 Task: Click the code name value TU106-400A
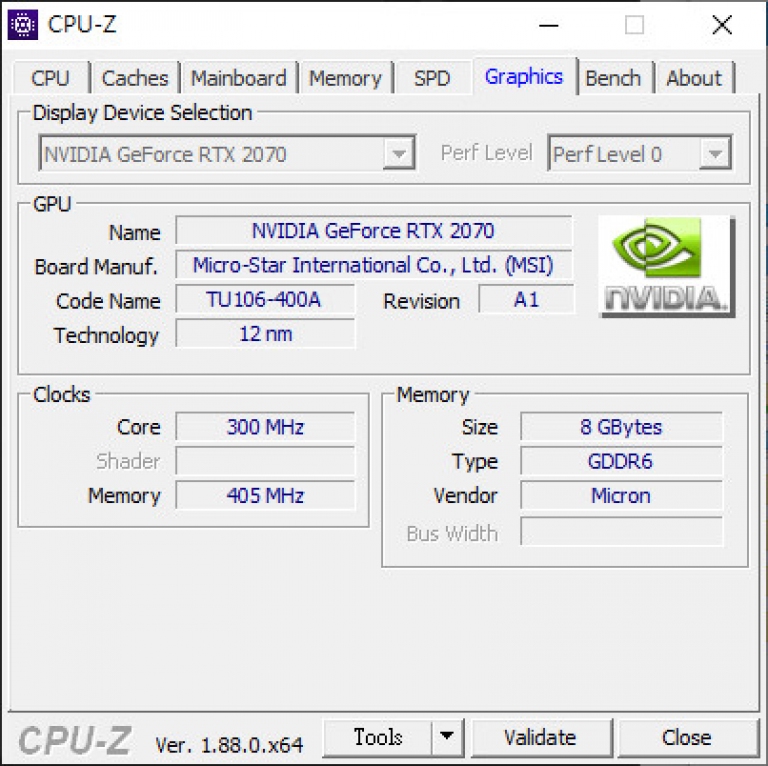pyautogui.click(x=265, y=299)
